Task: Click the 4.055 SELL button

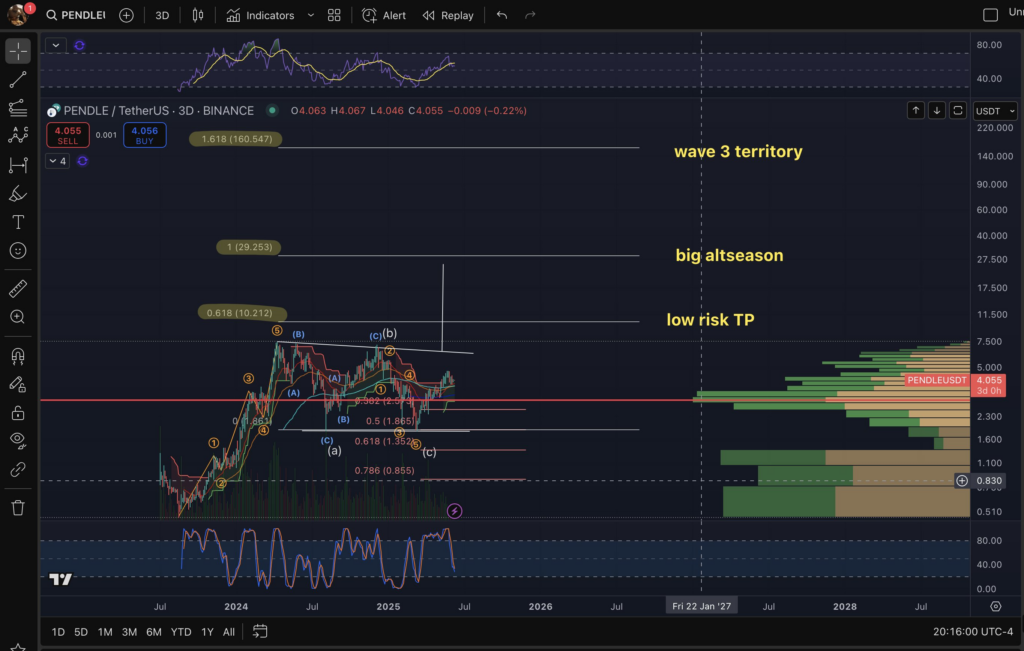Action: 68,135
